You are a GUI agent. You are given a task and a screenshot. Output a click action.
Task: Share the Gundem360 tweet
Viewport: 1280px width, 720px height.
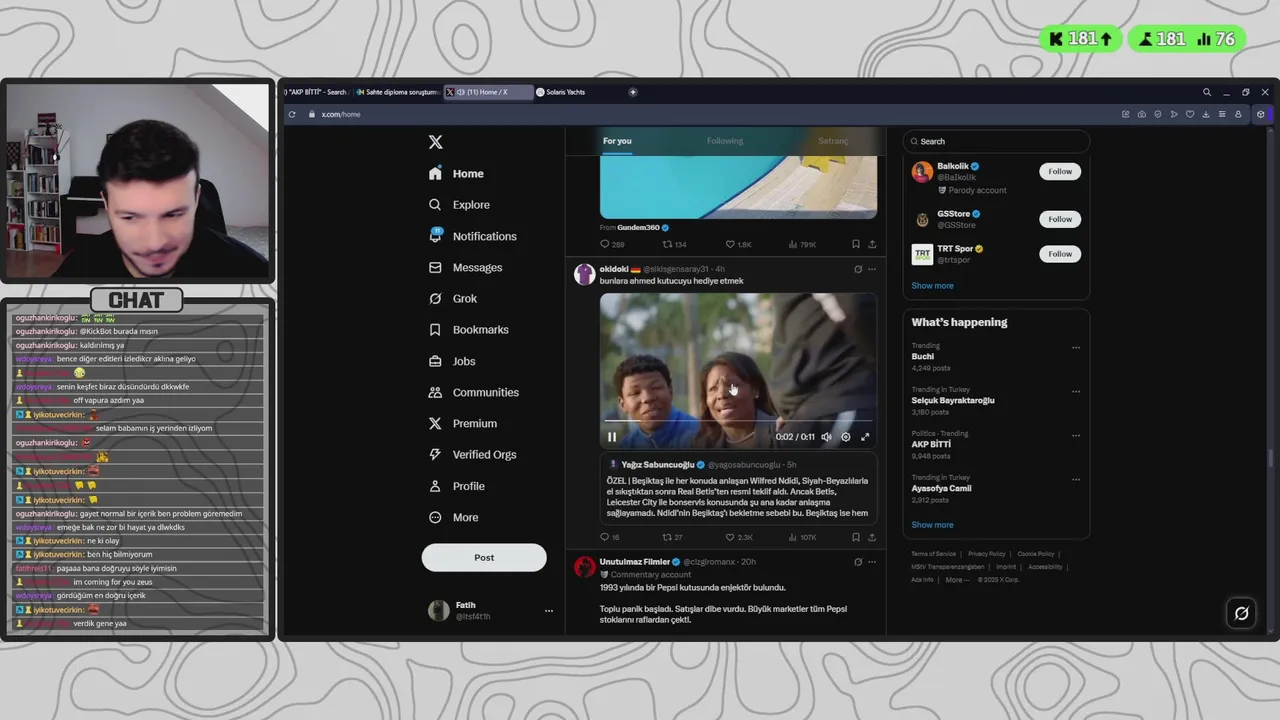coord(872,244)
